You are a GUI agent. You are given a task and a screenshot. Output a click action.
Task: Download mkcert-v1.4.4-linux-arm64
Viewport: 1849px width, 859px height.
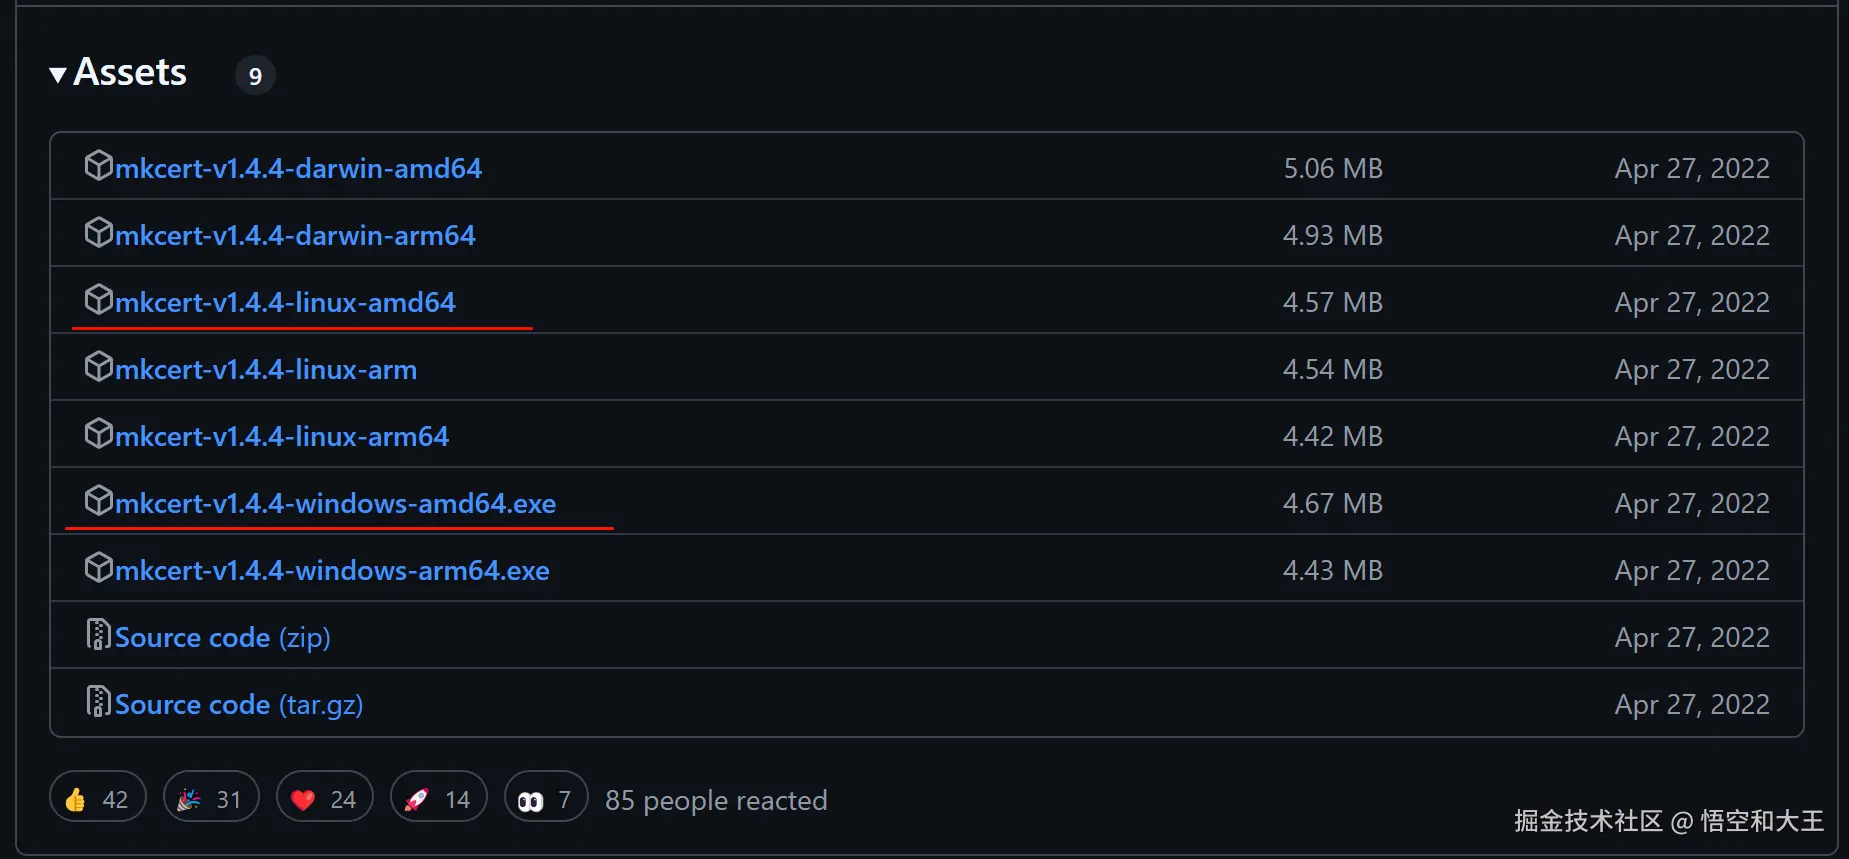point(281,436)
